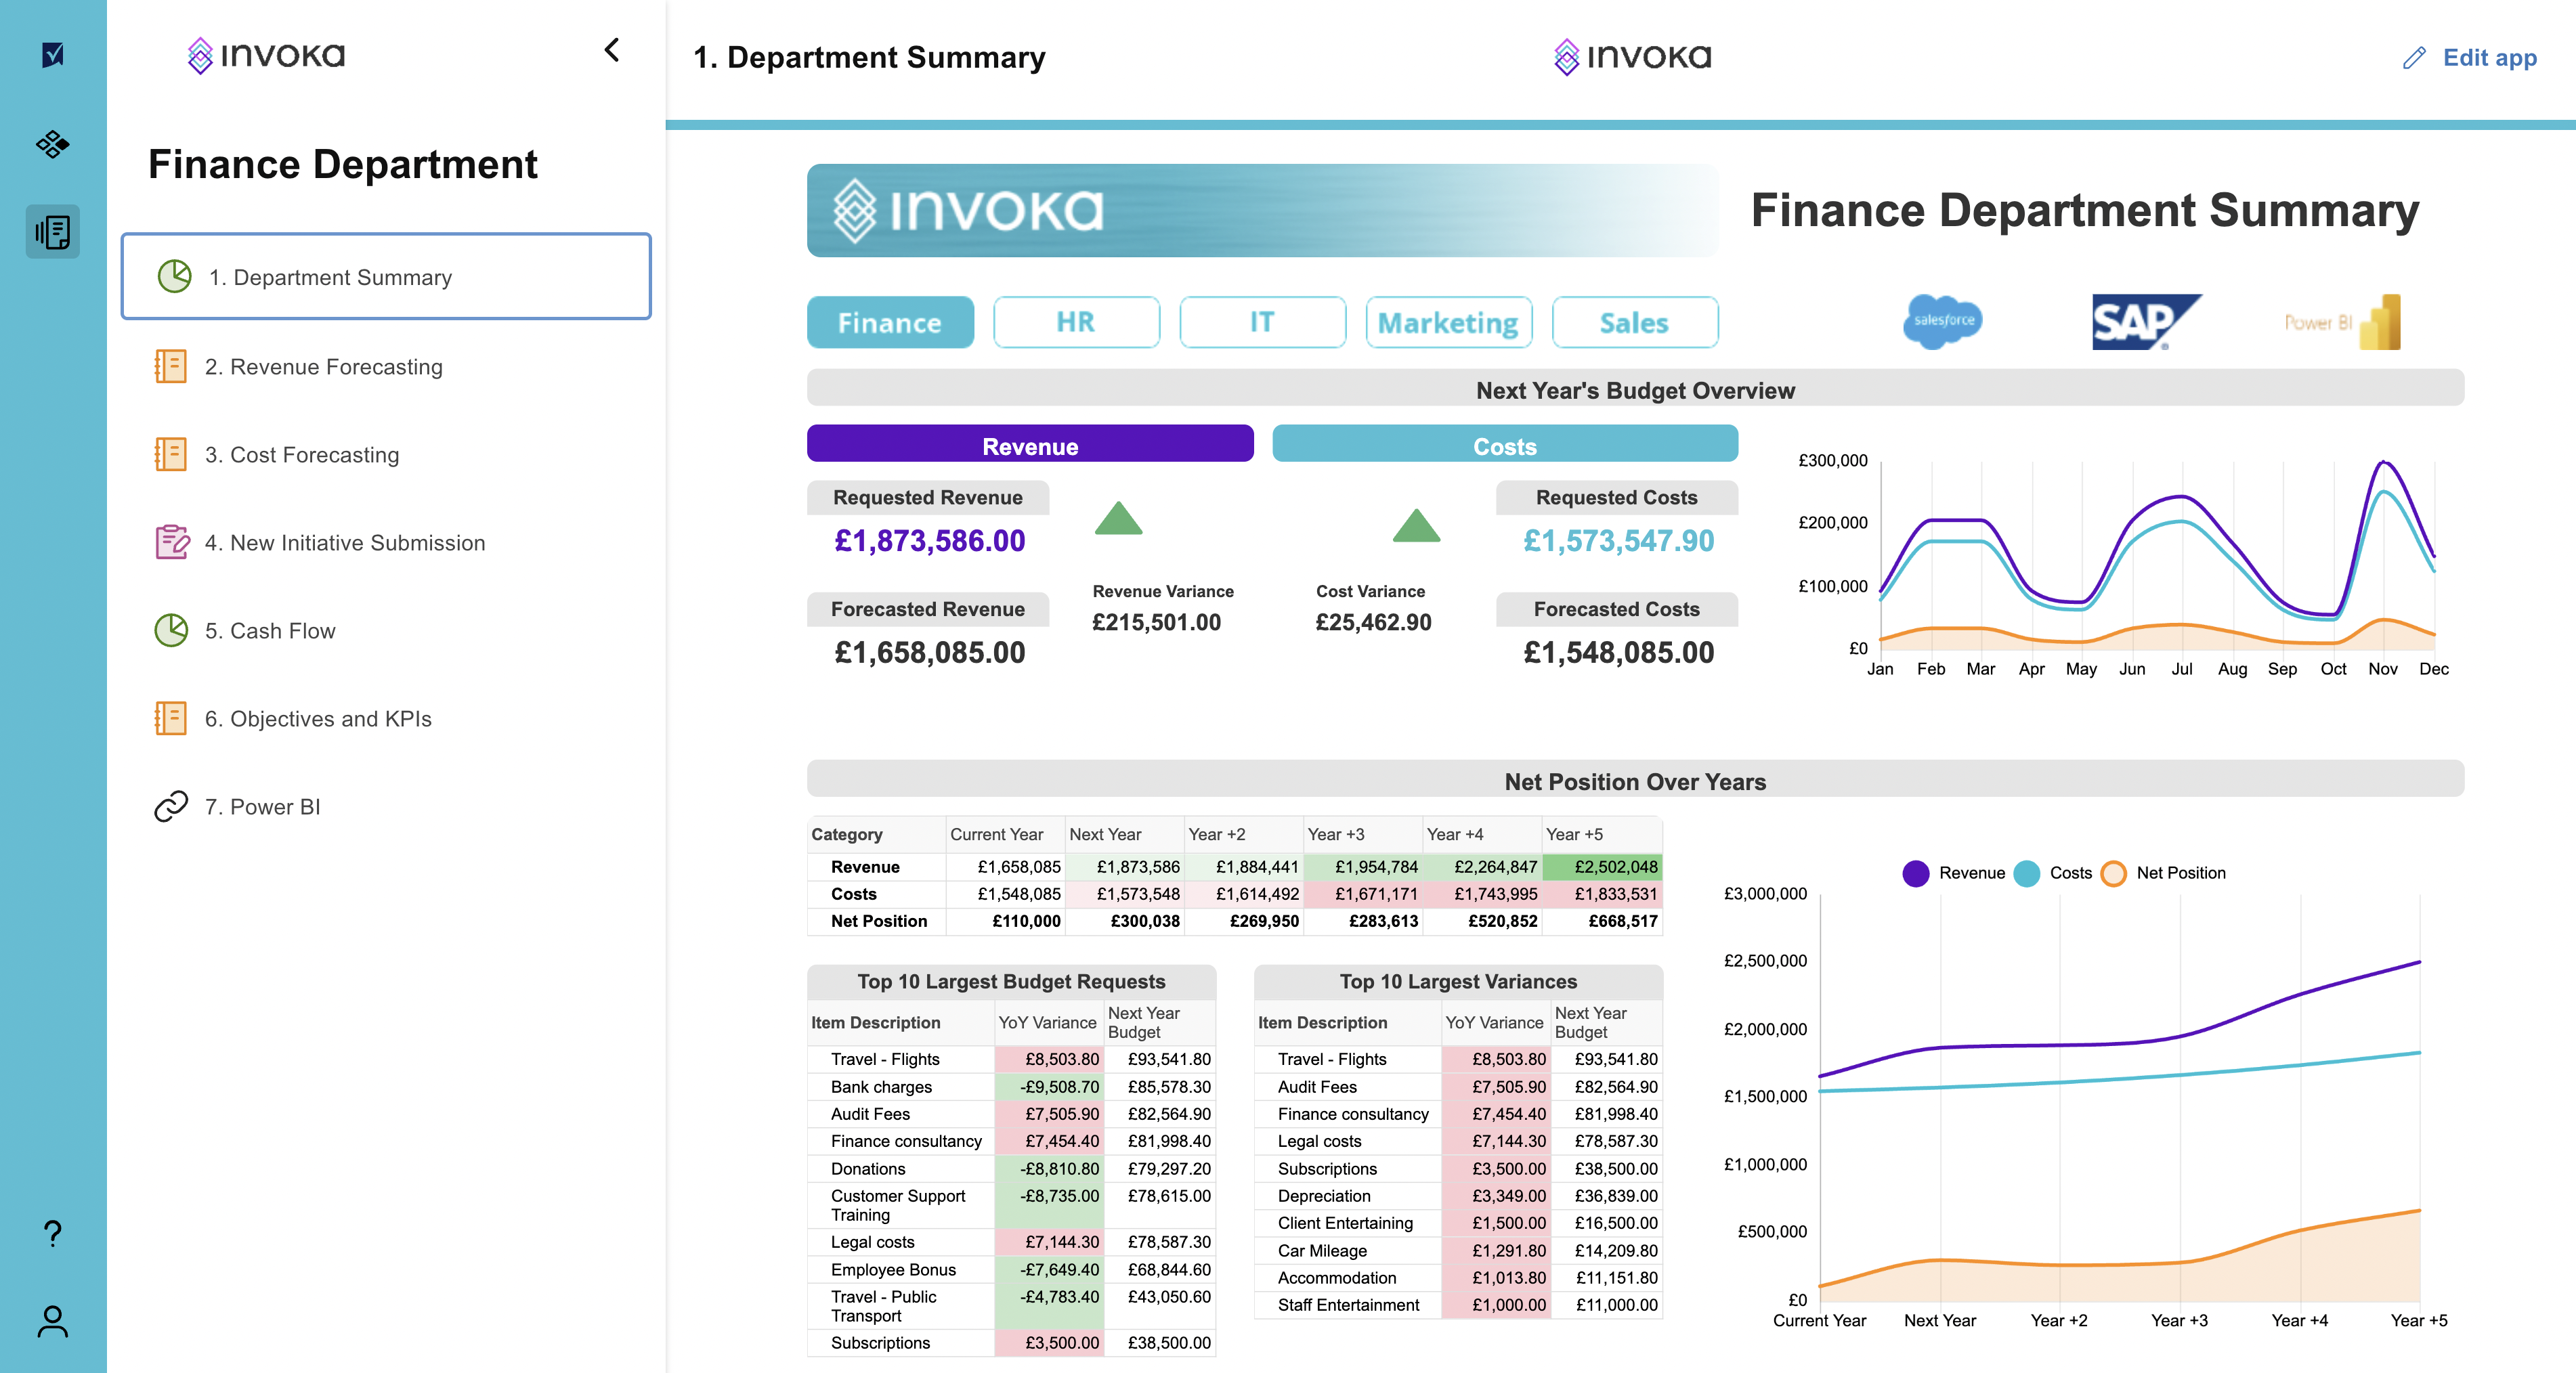Select Bank charges row in Budget Requests
The image size is (2576, 1373).
coord(1011,1086)
